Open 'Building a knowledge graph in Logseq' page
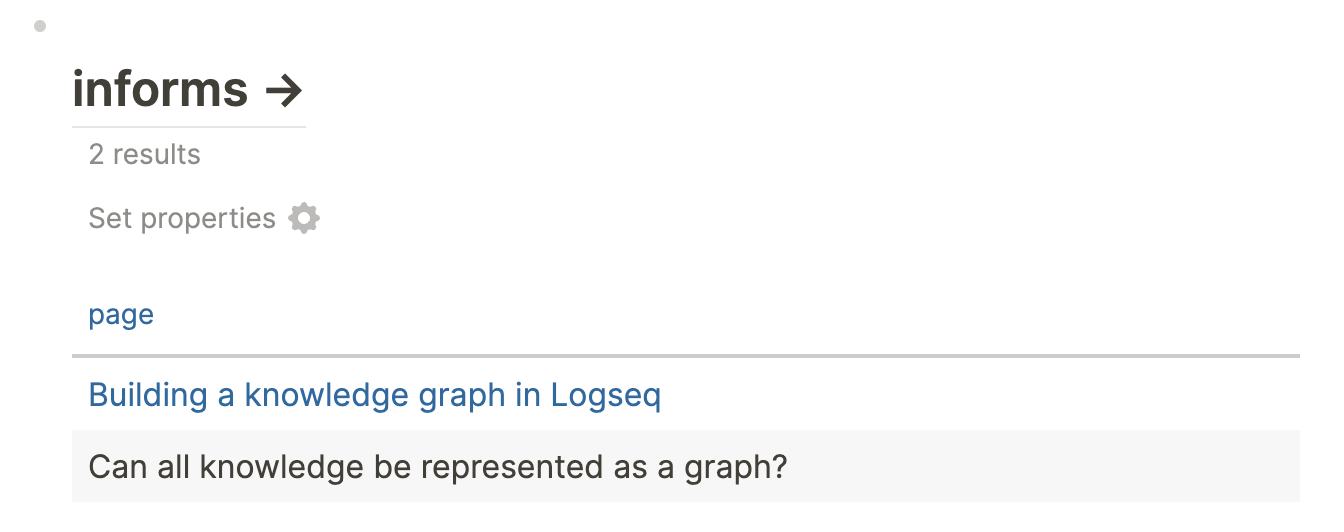This screenshot has width=1344, height=532. pos(374,396)
